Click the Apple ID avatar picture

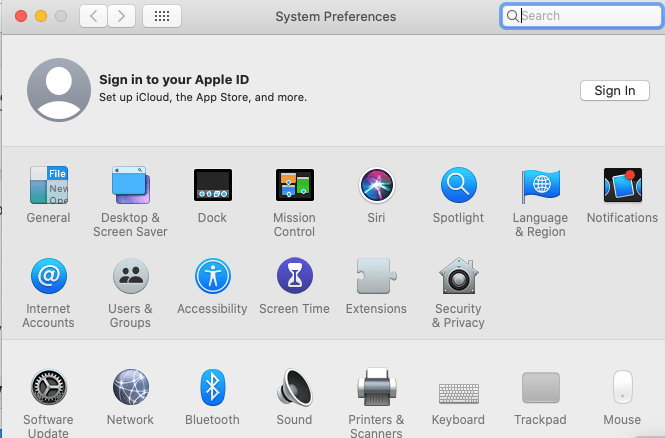point(59,90)
